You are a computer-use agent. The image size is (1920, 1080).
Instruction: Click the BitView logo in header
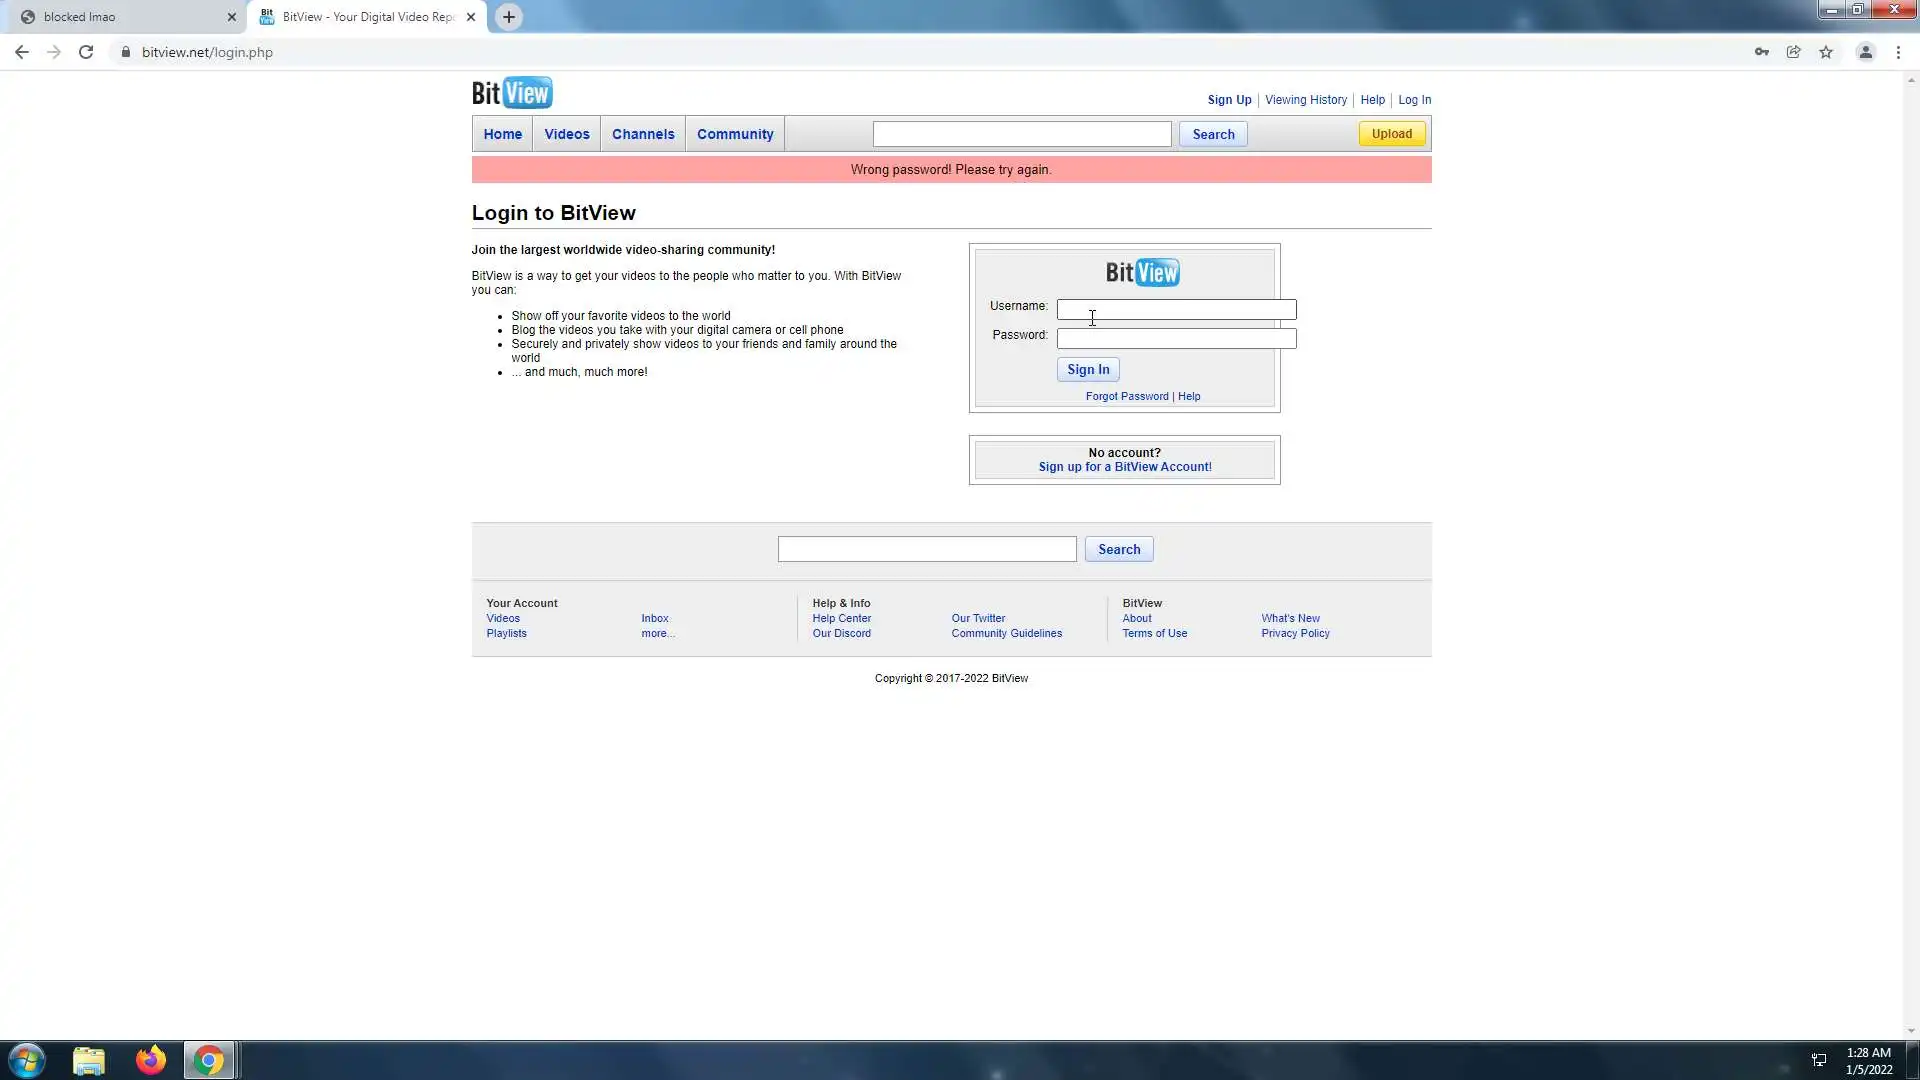click(x=512, y=93)
